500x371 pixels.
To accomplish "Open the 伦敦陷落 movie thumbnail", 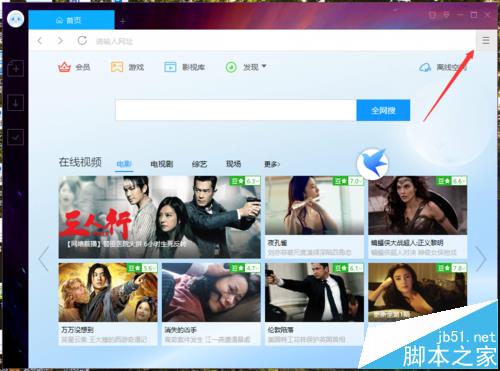I will pos(314,292).
